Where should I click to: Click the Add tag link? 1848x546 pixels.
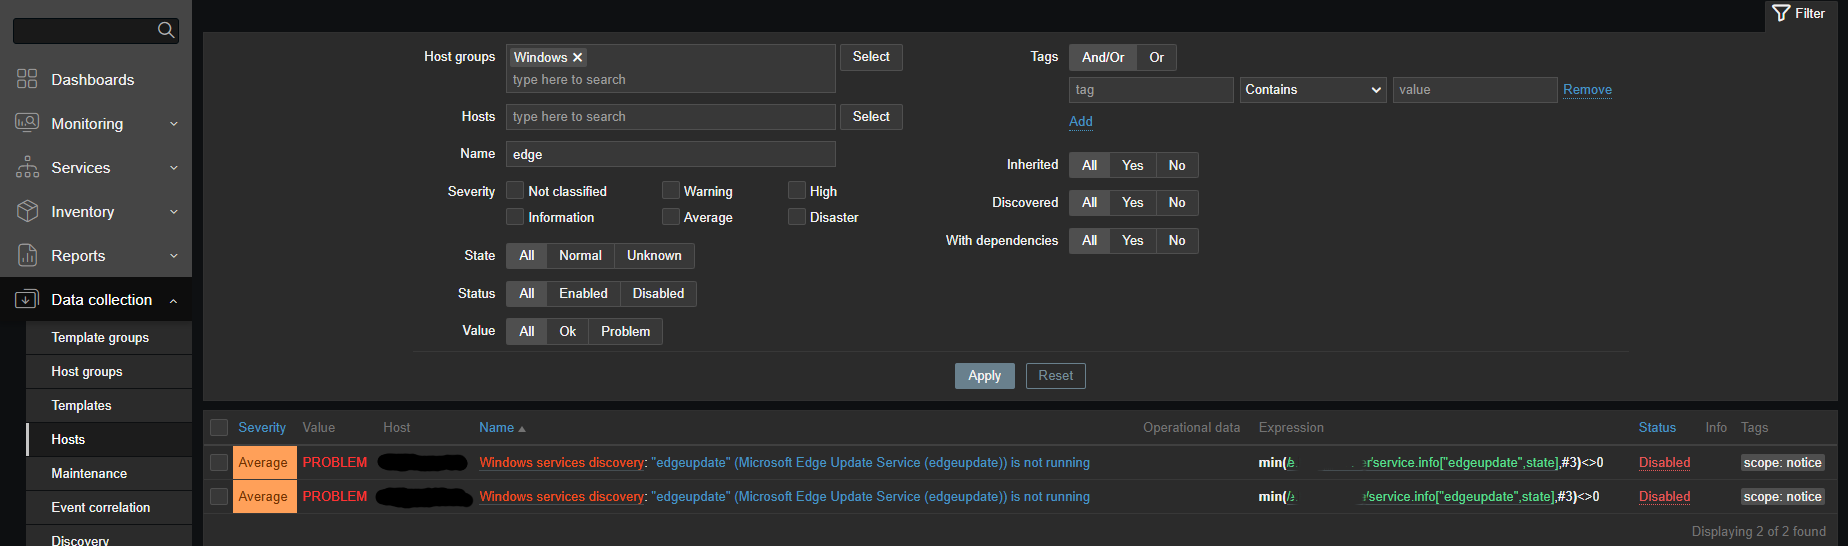click(1080, 121)
